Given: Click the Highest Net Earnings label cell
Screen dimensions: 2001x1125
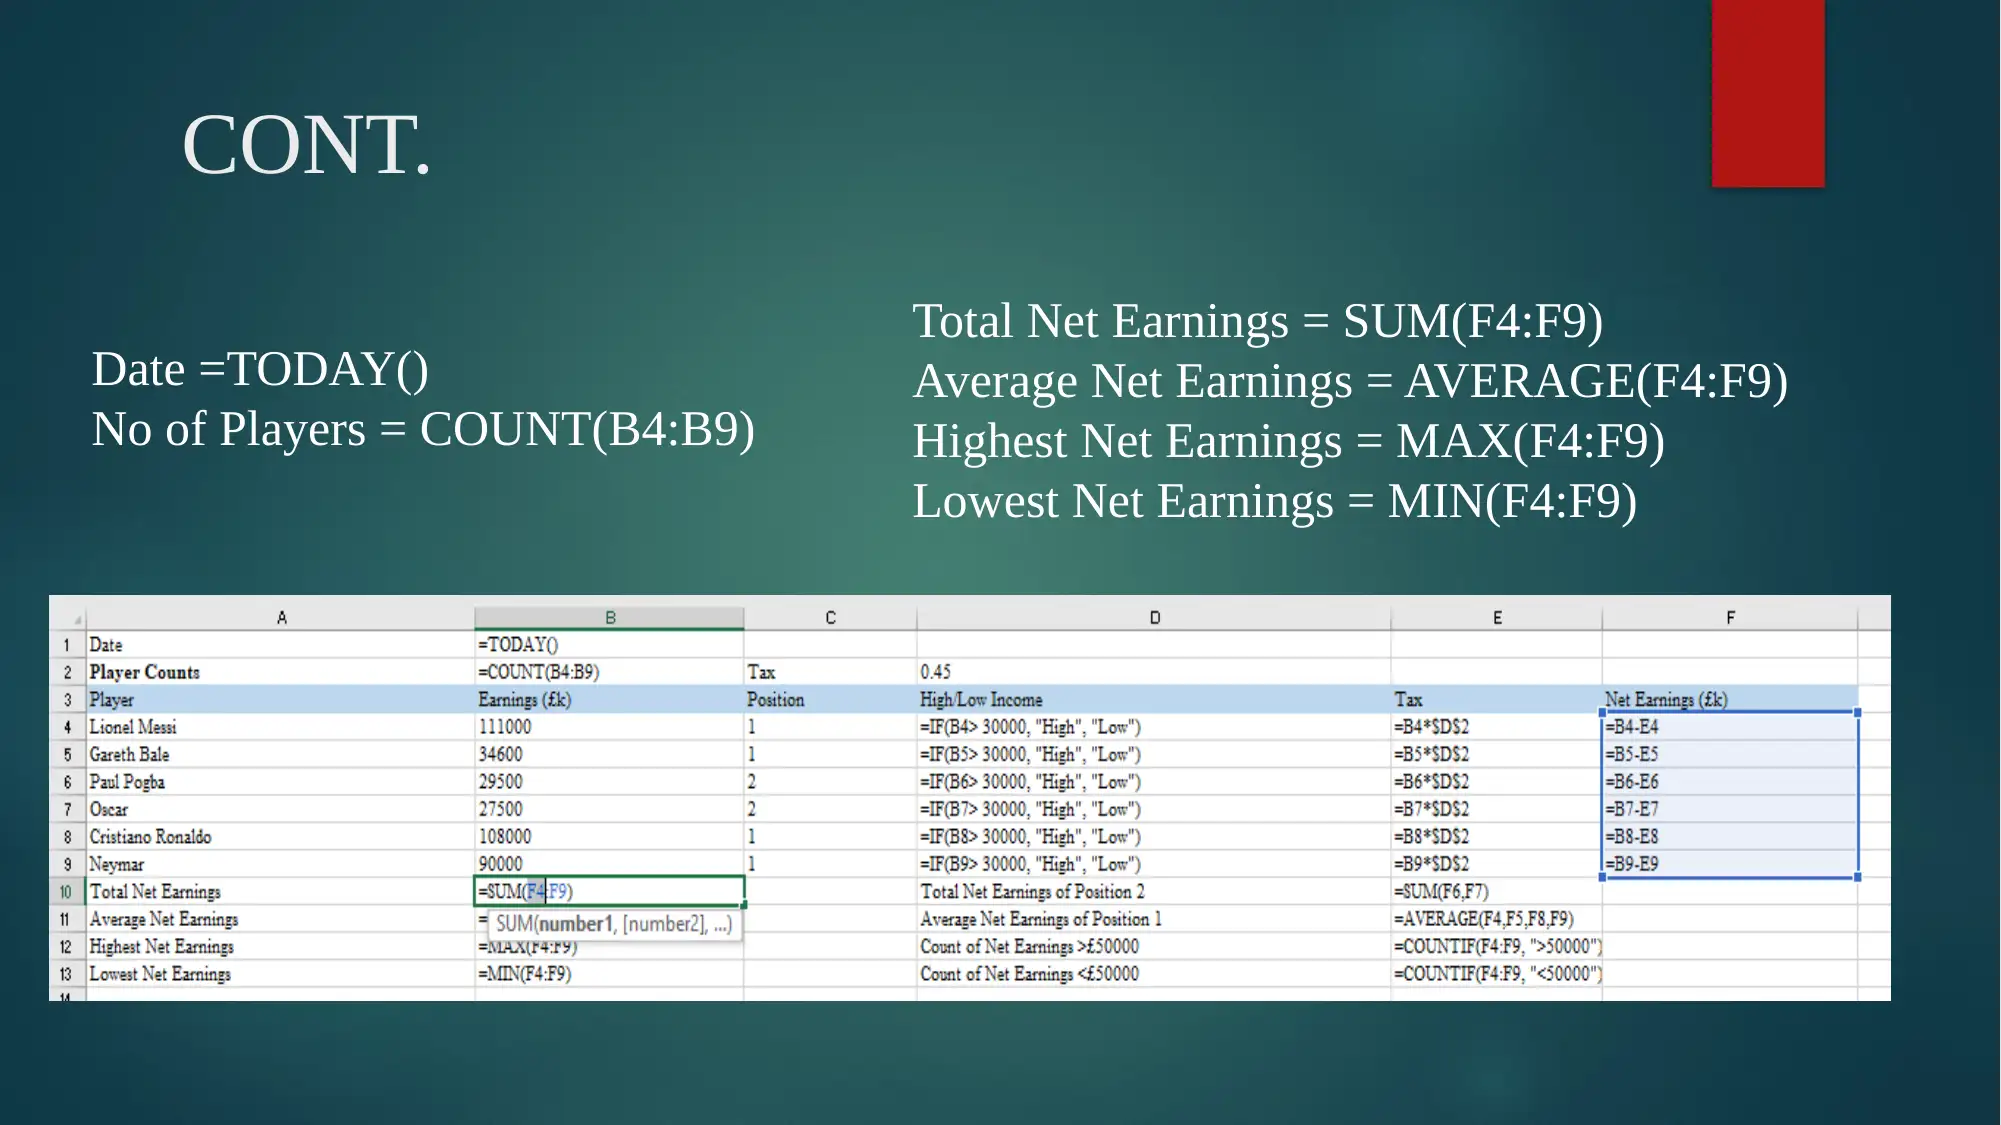Looking at the screenshot, I should tap(281, 946).
